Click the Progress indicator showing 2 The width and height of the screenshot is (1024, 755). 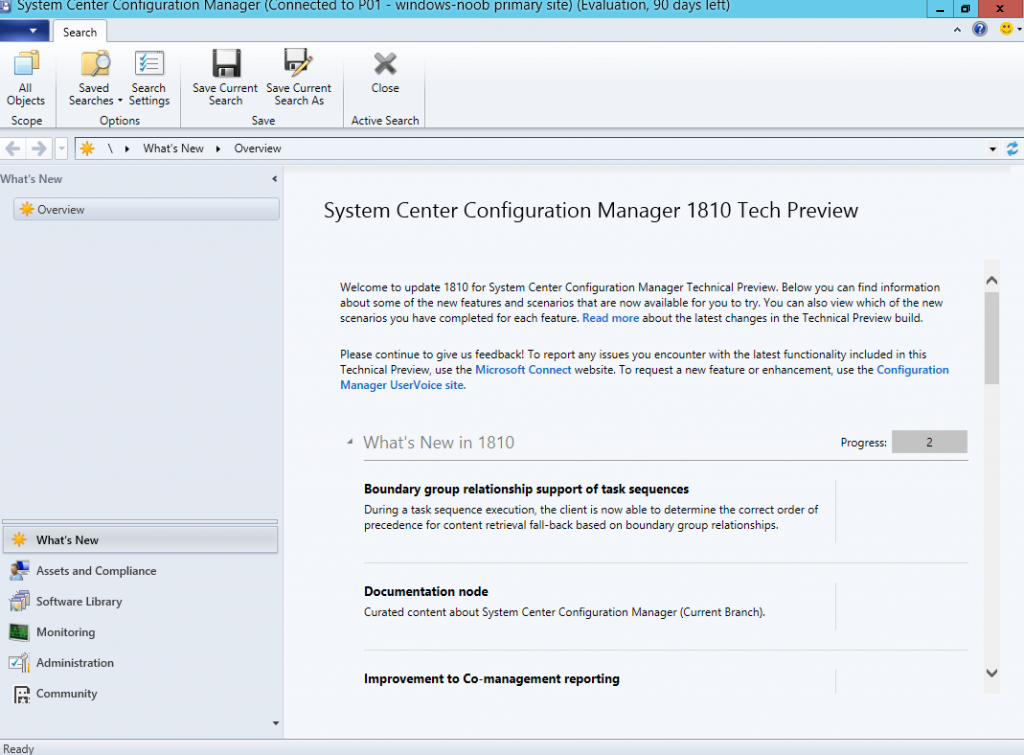tap(929, 442)
